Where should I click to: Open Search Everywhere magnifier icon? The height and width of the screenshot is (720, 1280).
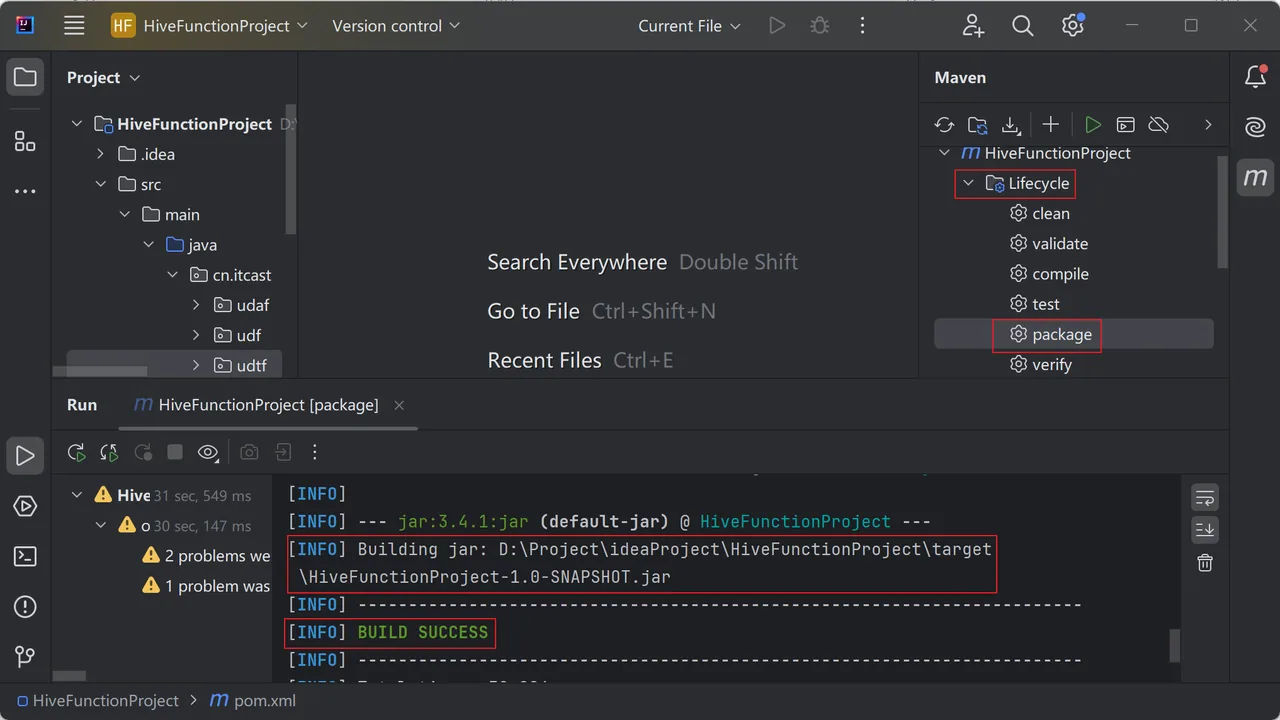click(1022, 26)
